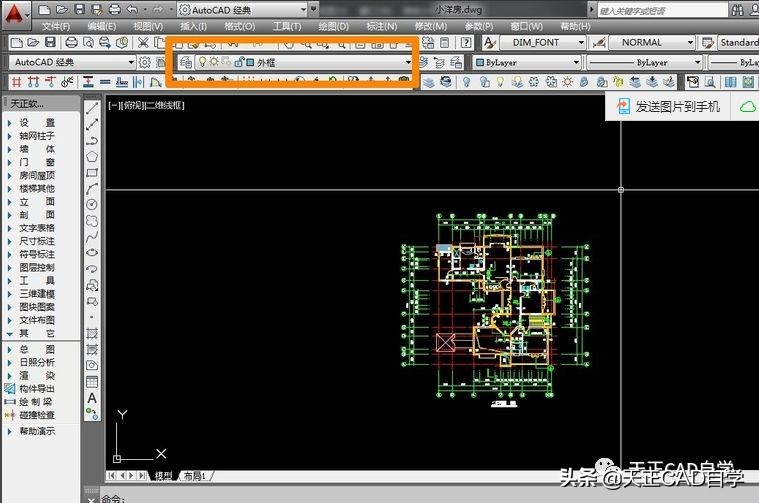Click workspace settings gear icon
Image resolution: width=759 pixels, height=503 pixels.
[x=145, y=62]
